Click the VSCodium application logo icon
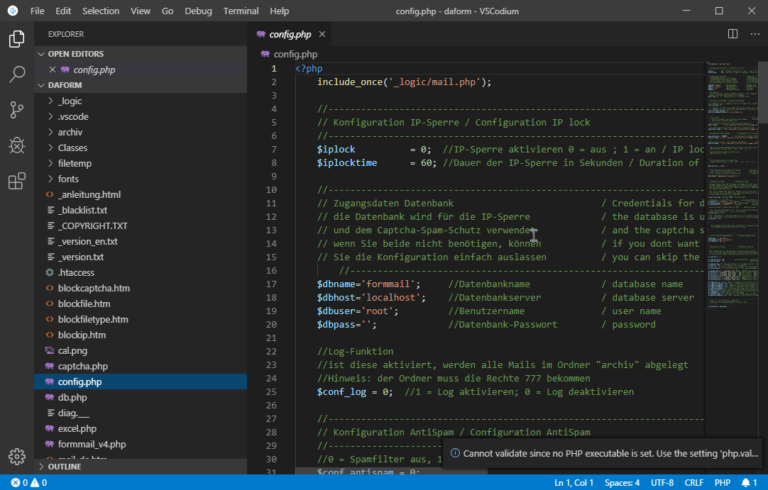The height and width of the screenshot is (490, 768). pos(13,11)
